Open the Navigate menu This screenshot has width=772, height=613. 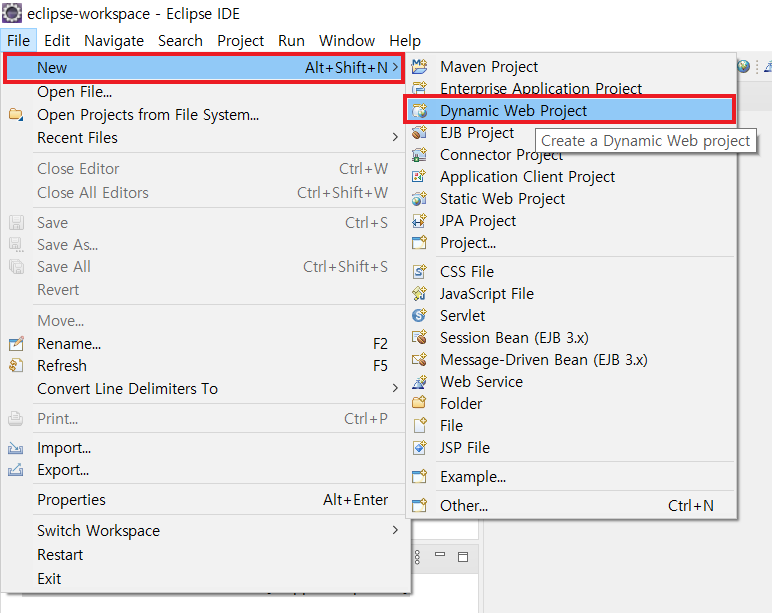click(114, 40)
